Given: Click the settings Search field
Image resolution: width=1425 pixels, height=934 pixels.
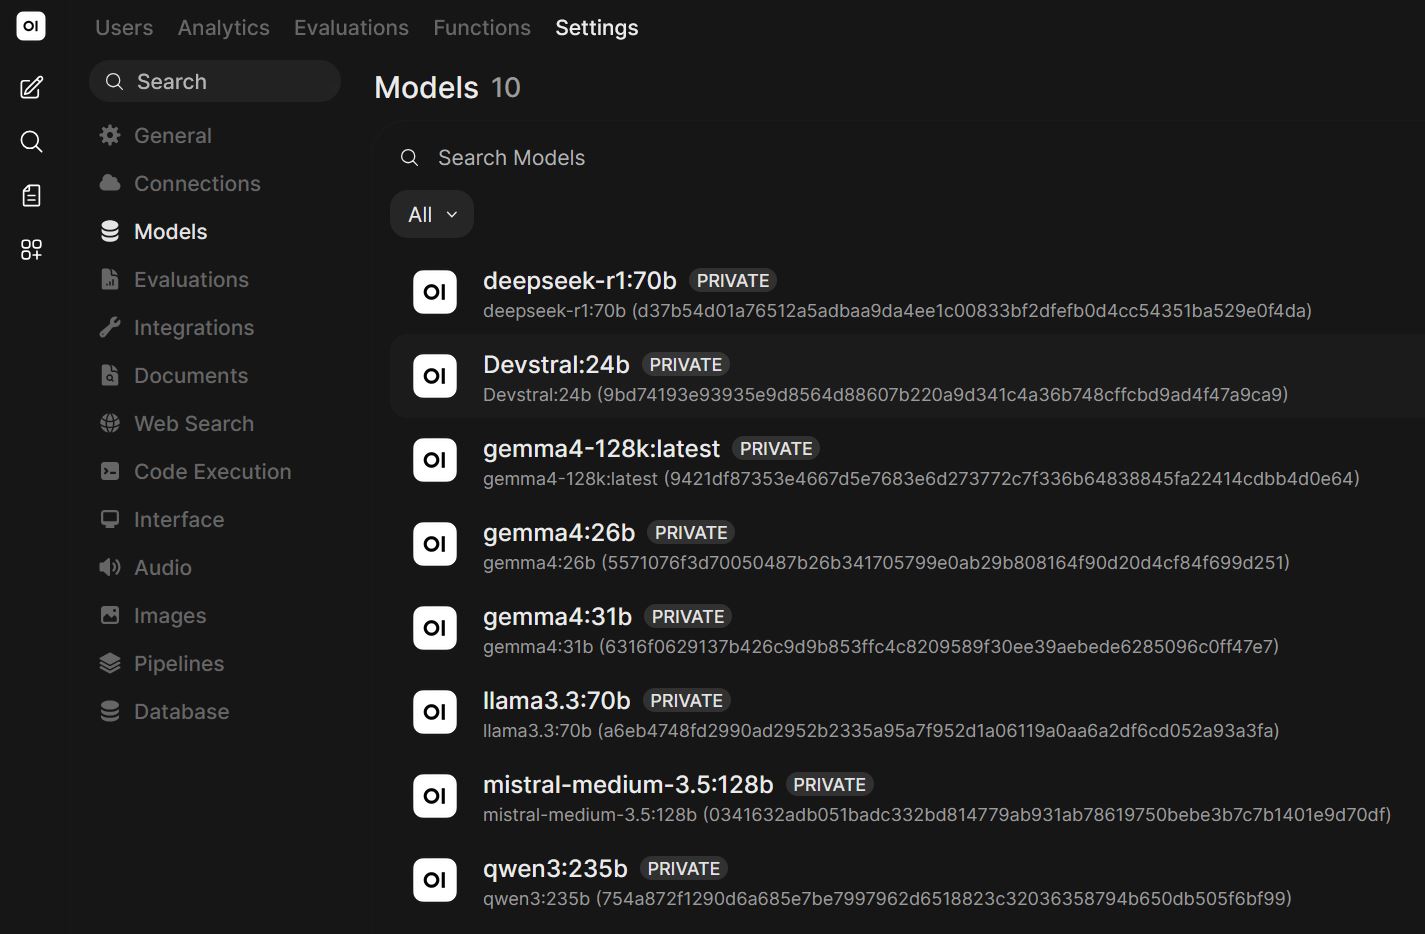Looking at the screenshot, I should (215, 81).
